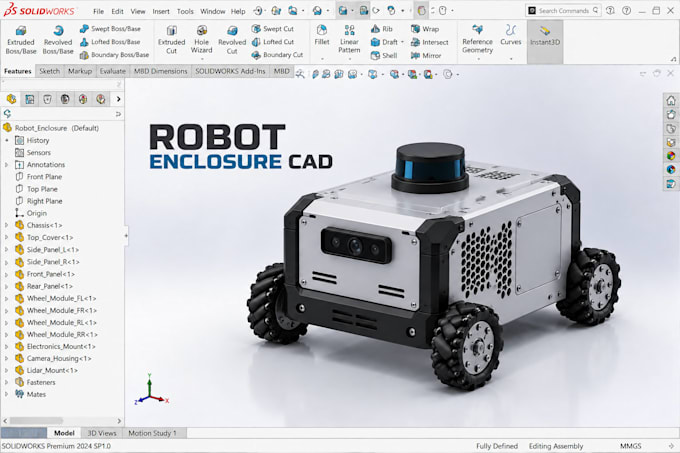Expand the Fillet dropdown arrow
This screenshot has width=680, height=453.
[x=322, y=58]
